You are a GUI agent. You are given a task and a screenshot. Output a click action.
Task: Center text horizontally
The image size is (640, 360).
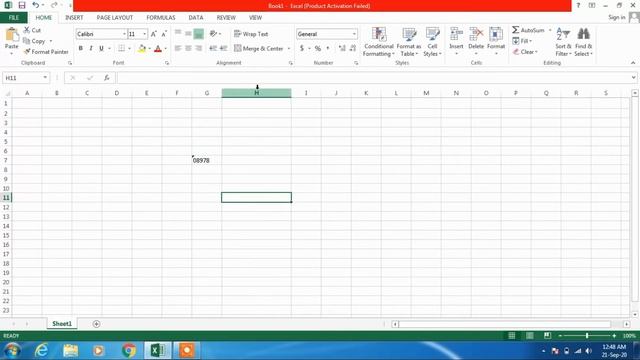pyautogui.click(x=188, y=48)
